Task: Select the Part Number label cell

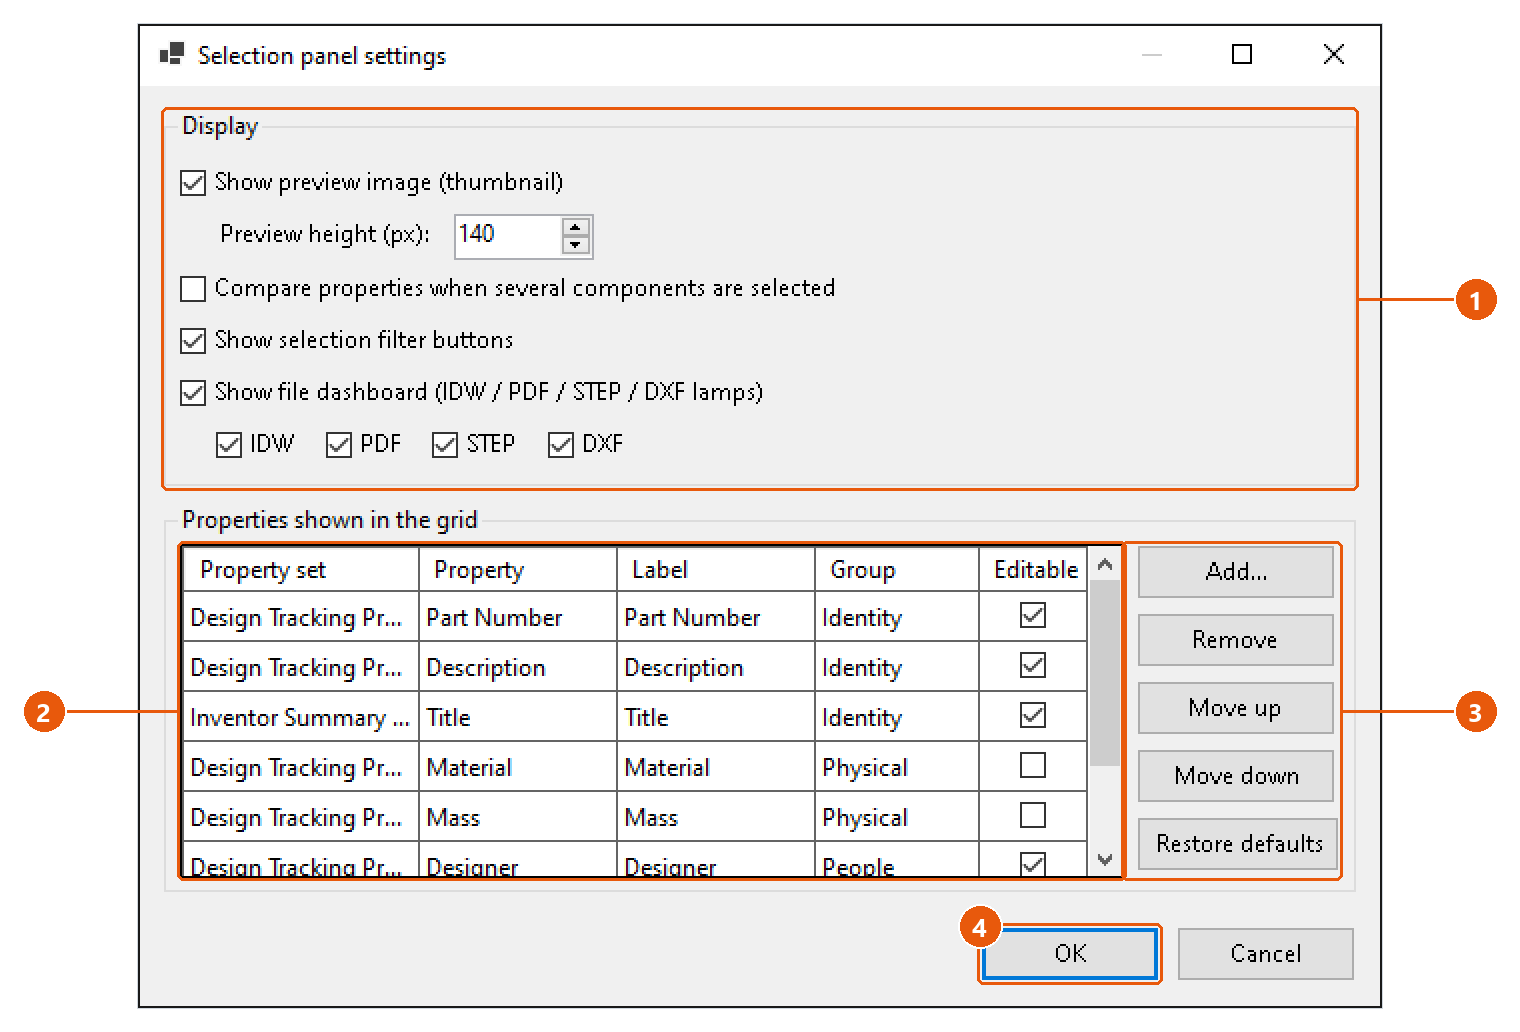Action: click(x=716, y=617)
